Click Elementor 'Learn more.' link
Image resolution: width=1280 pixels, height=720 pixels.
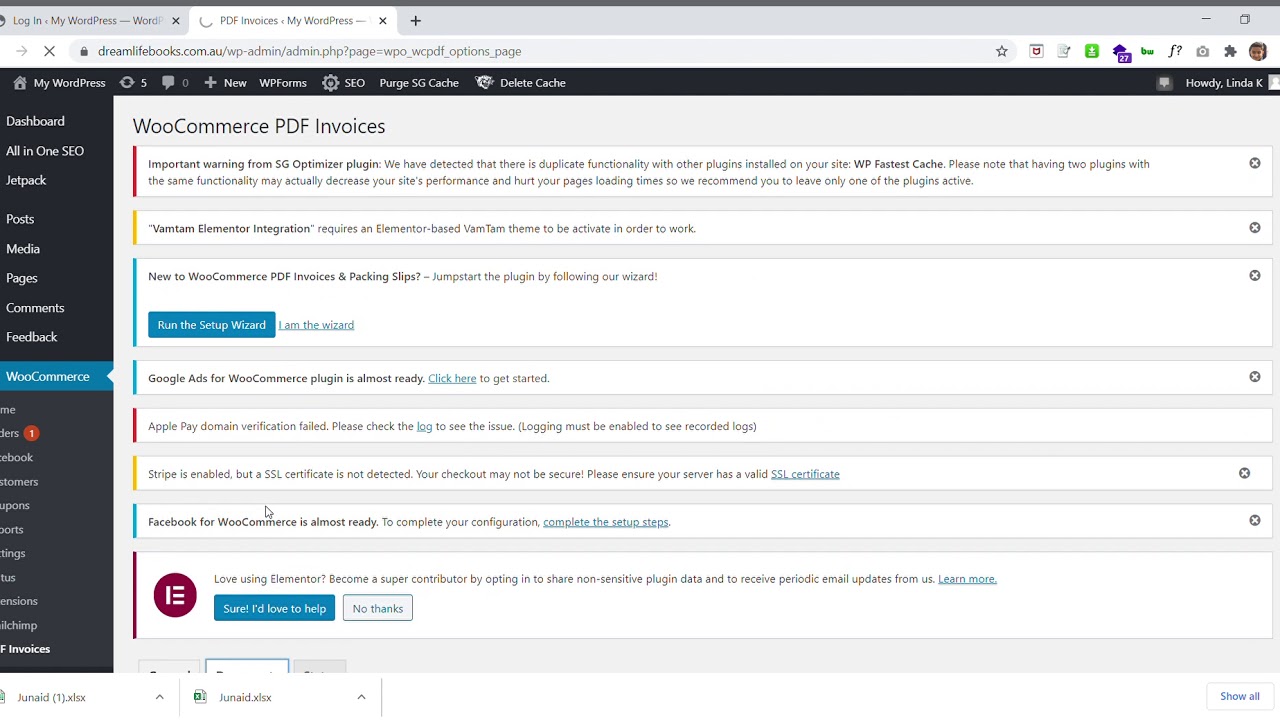point(967,579)
